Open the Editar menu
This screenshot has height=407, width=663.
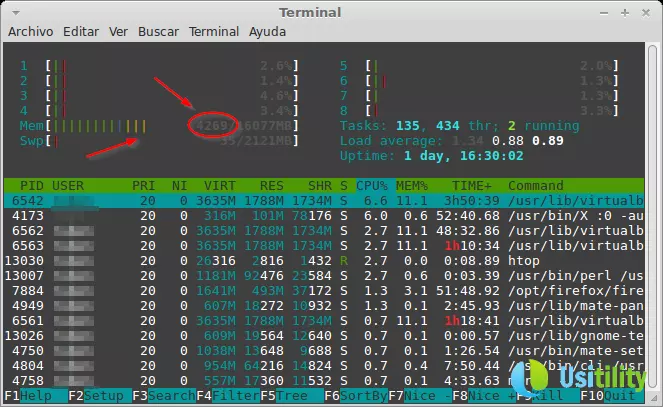click(x=81, y=32)
